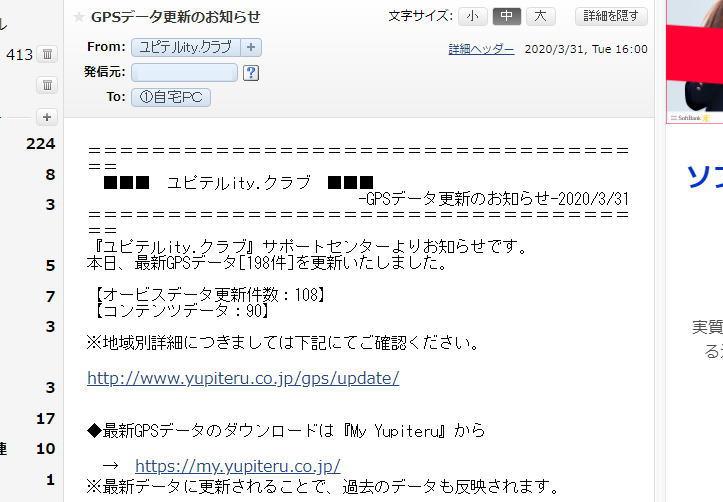Add sender ユピテルity.クラブ with plus icon
Screen dimensions: 723x502
(x=251, y=47)
